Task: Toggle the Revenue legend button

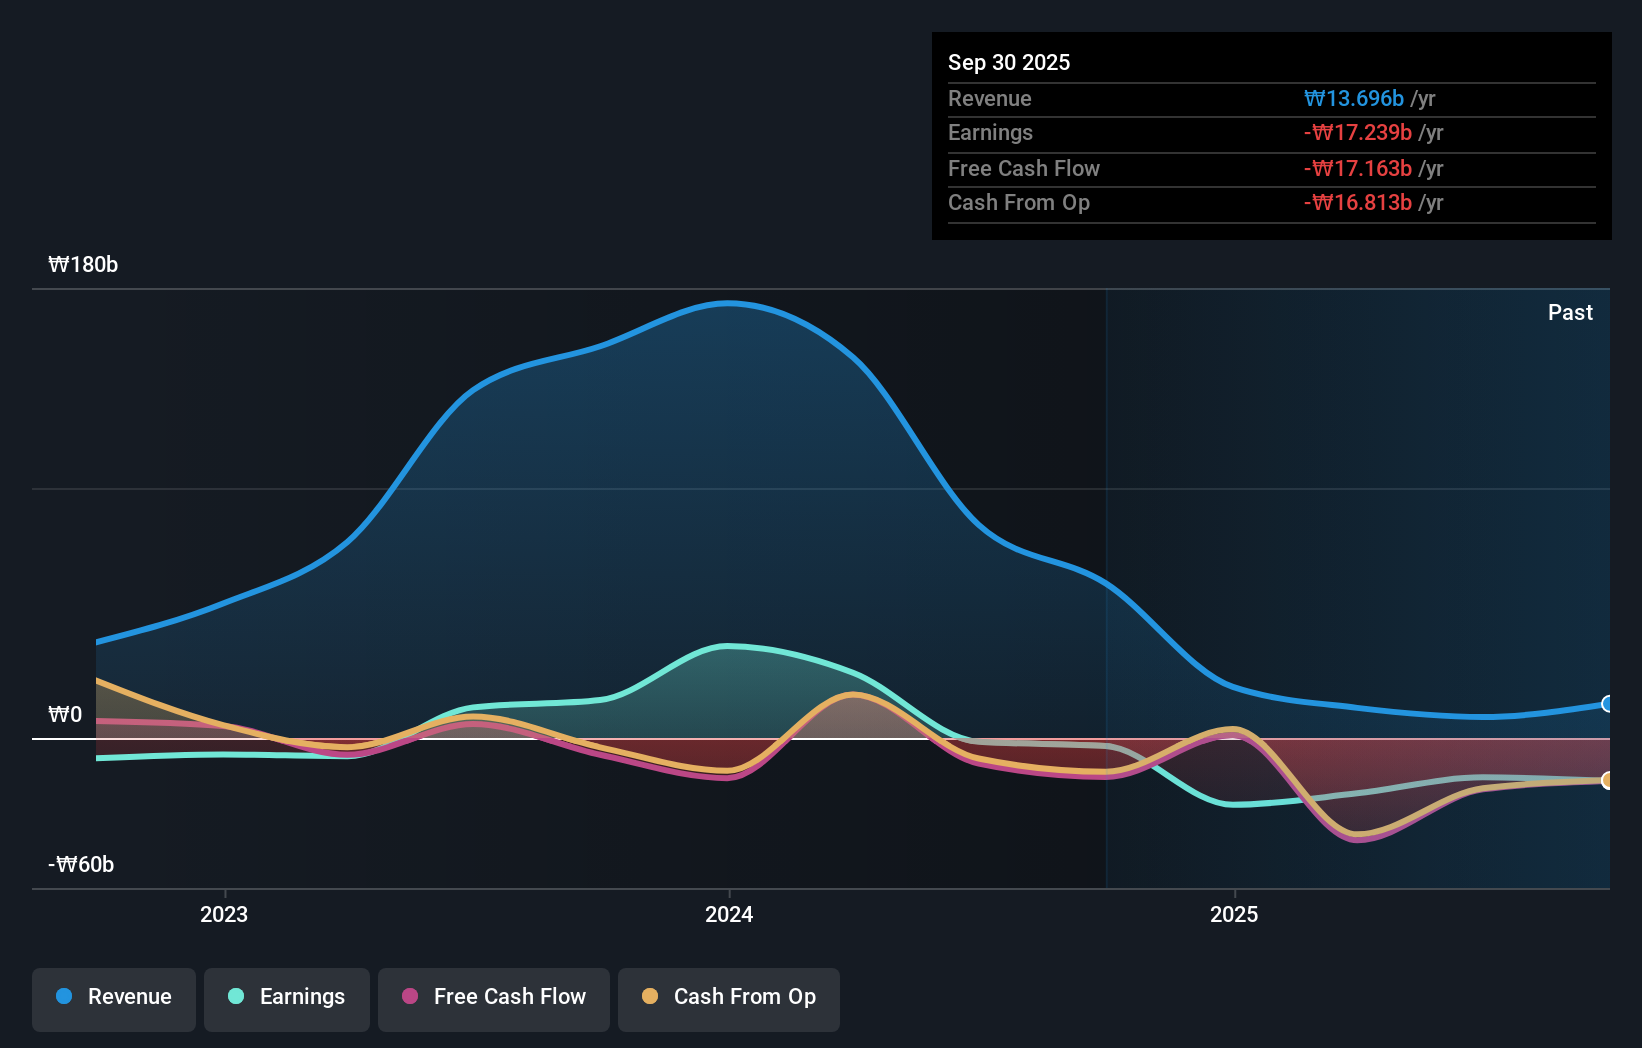Action: pyautogui.click(x=114, y=999)
